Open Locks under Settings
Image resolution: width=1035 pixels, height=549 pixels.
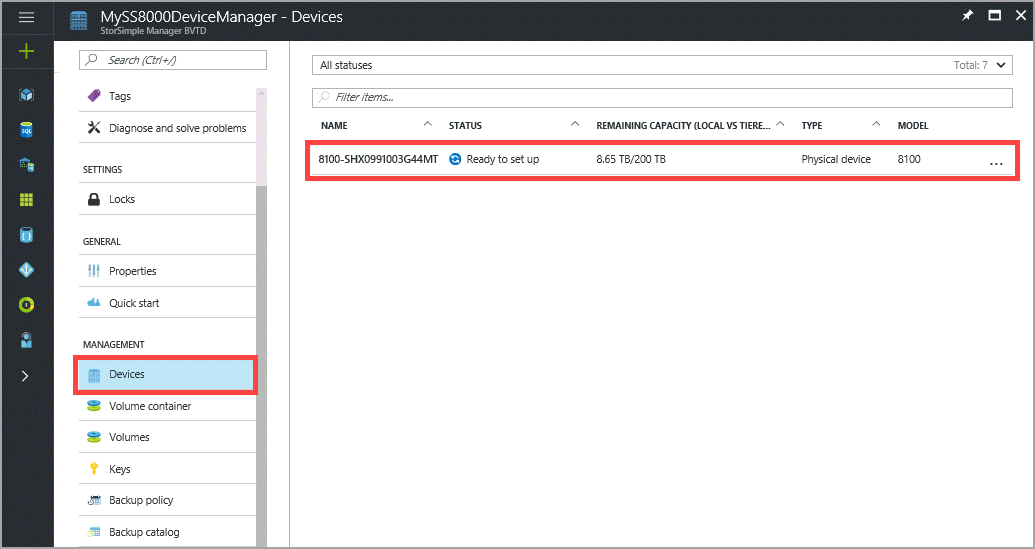coord(168,199)
